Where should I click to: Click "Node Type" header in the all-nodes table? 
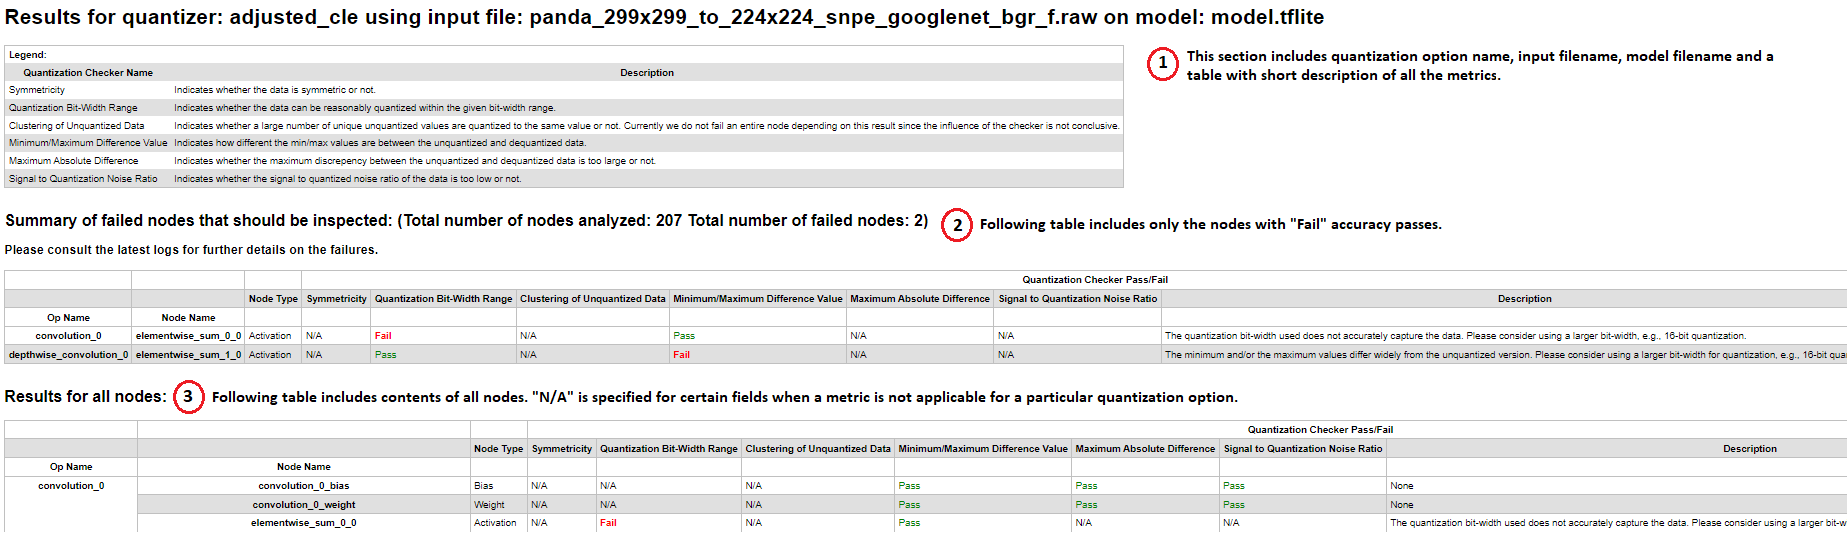498,449
